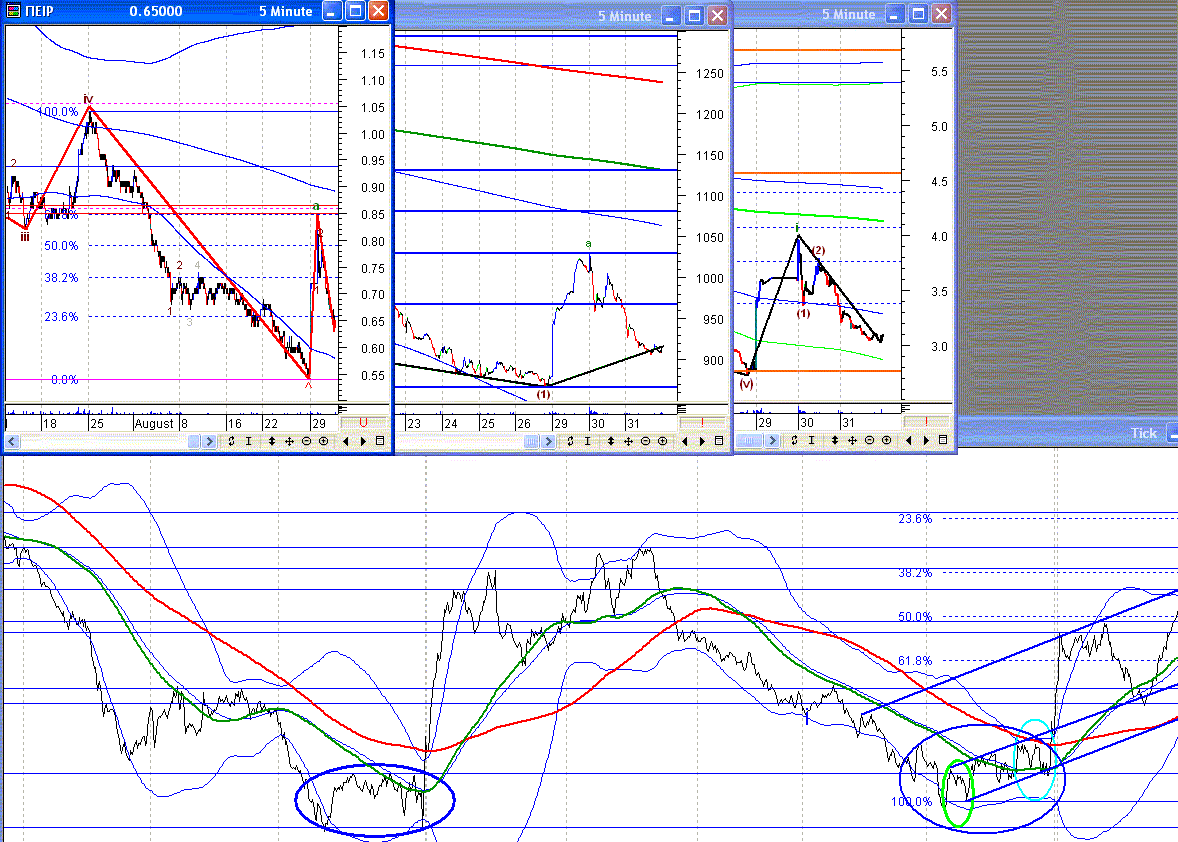
Task: Click volume pane lines icon in rightmost 5 Minute window
Action: tap(906, 408)
